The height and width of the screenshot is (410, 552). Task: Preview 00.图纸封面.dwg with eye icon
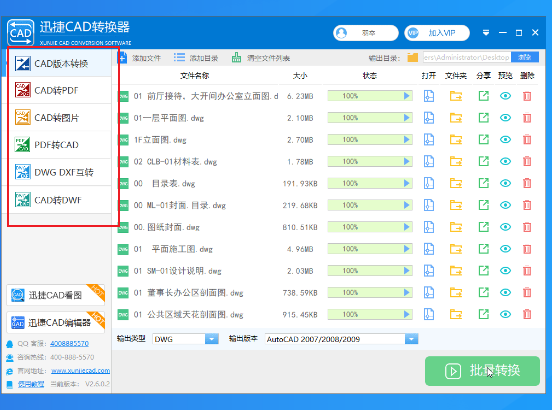pyautogui.click(x=506, y=227)
